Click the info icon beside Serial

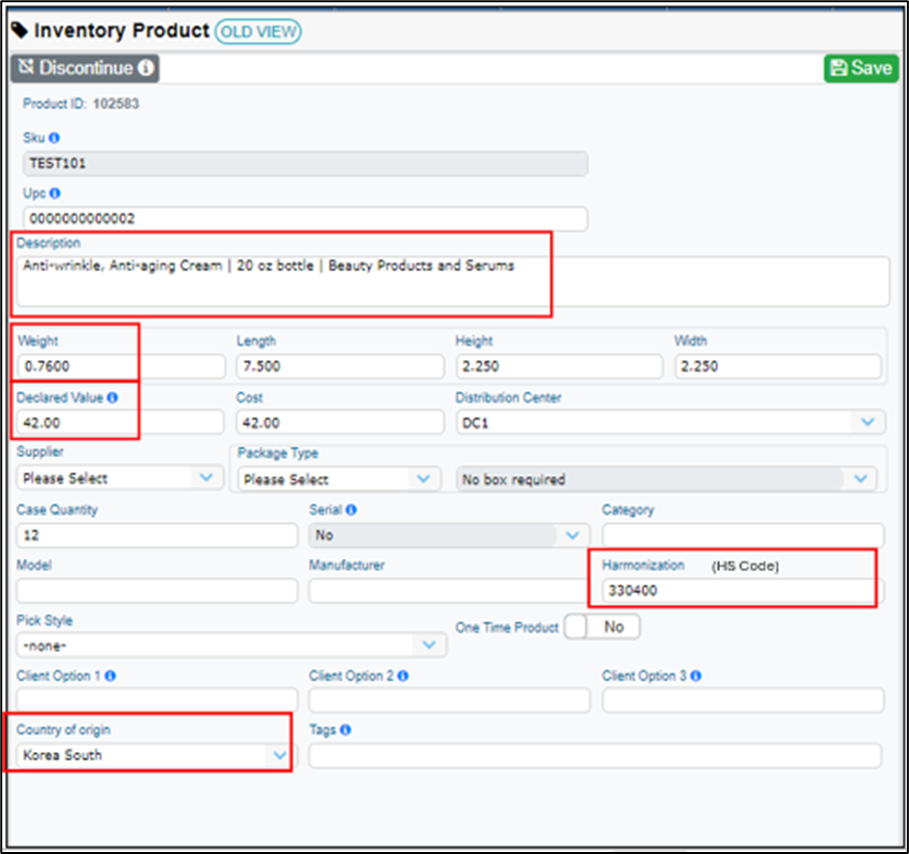click(351, 510)
